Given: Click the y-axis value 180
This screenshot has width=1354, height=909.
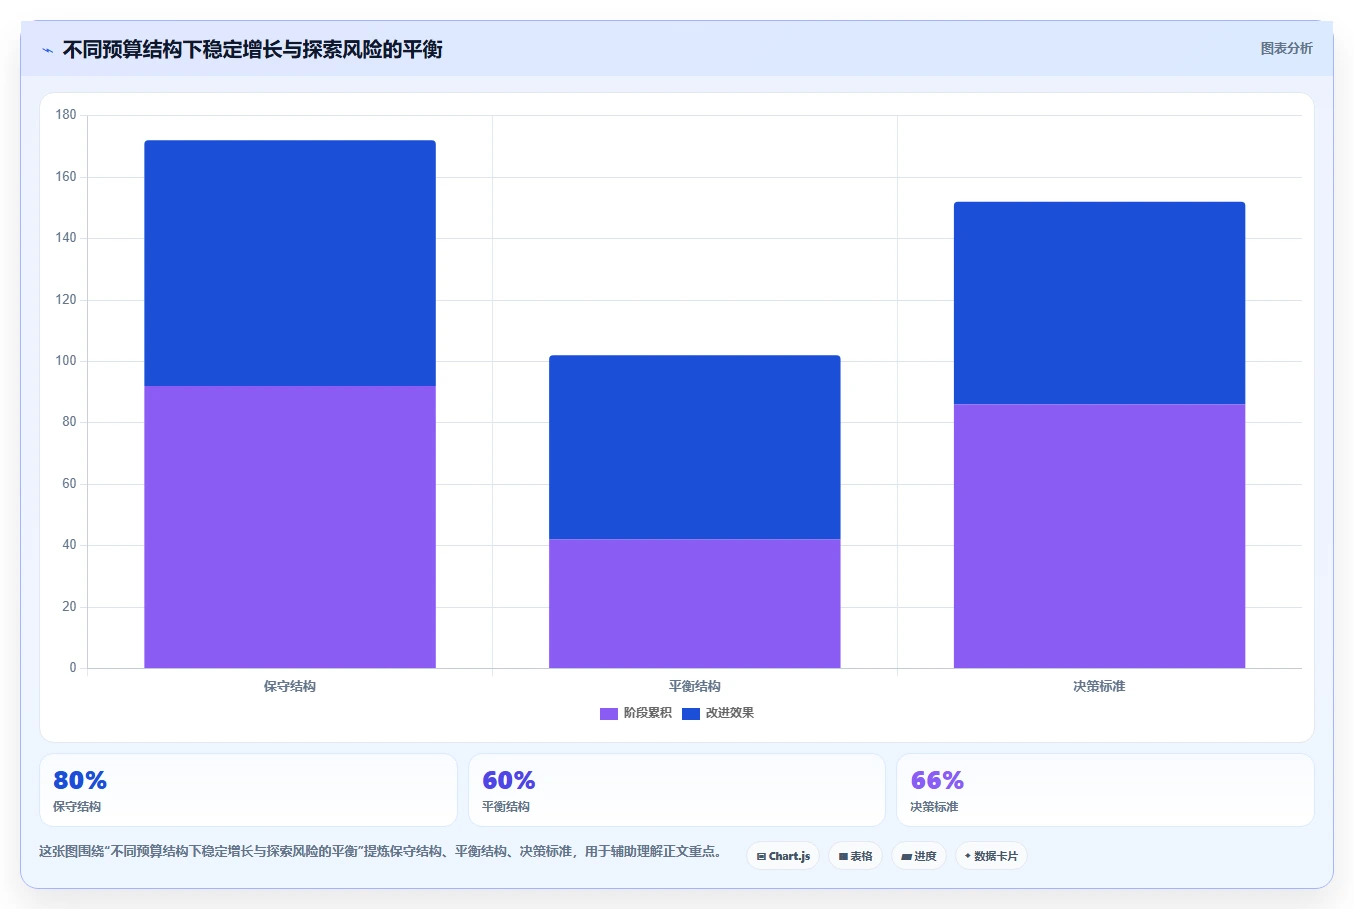Looking at the screenshot, I should 66,115.
